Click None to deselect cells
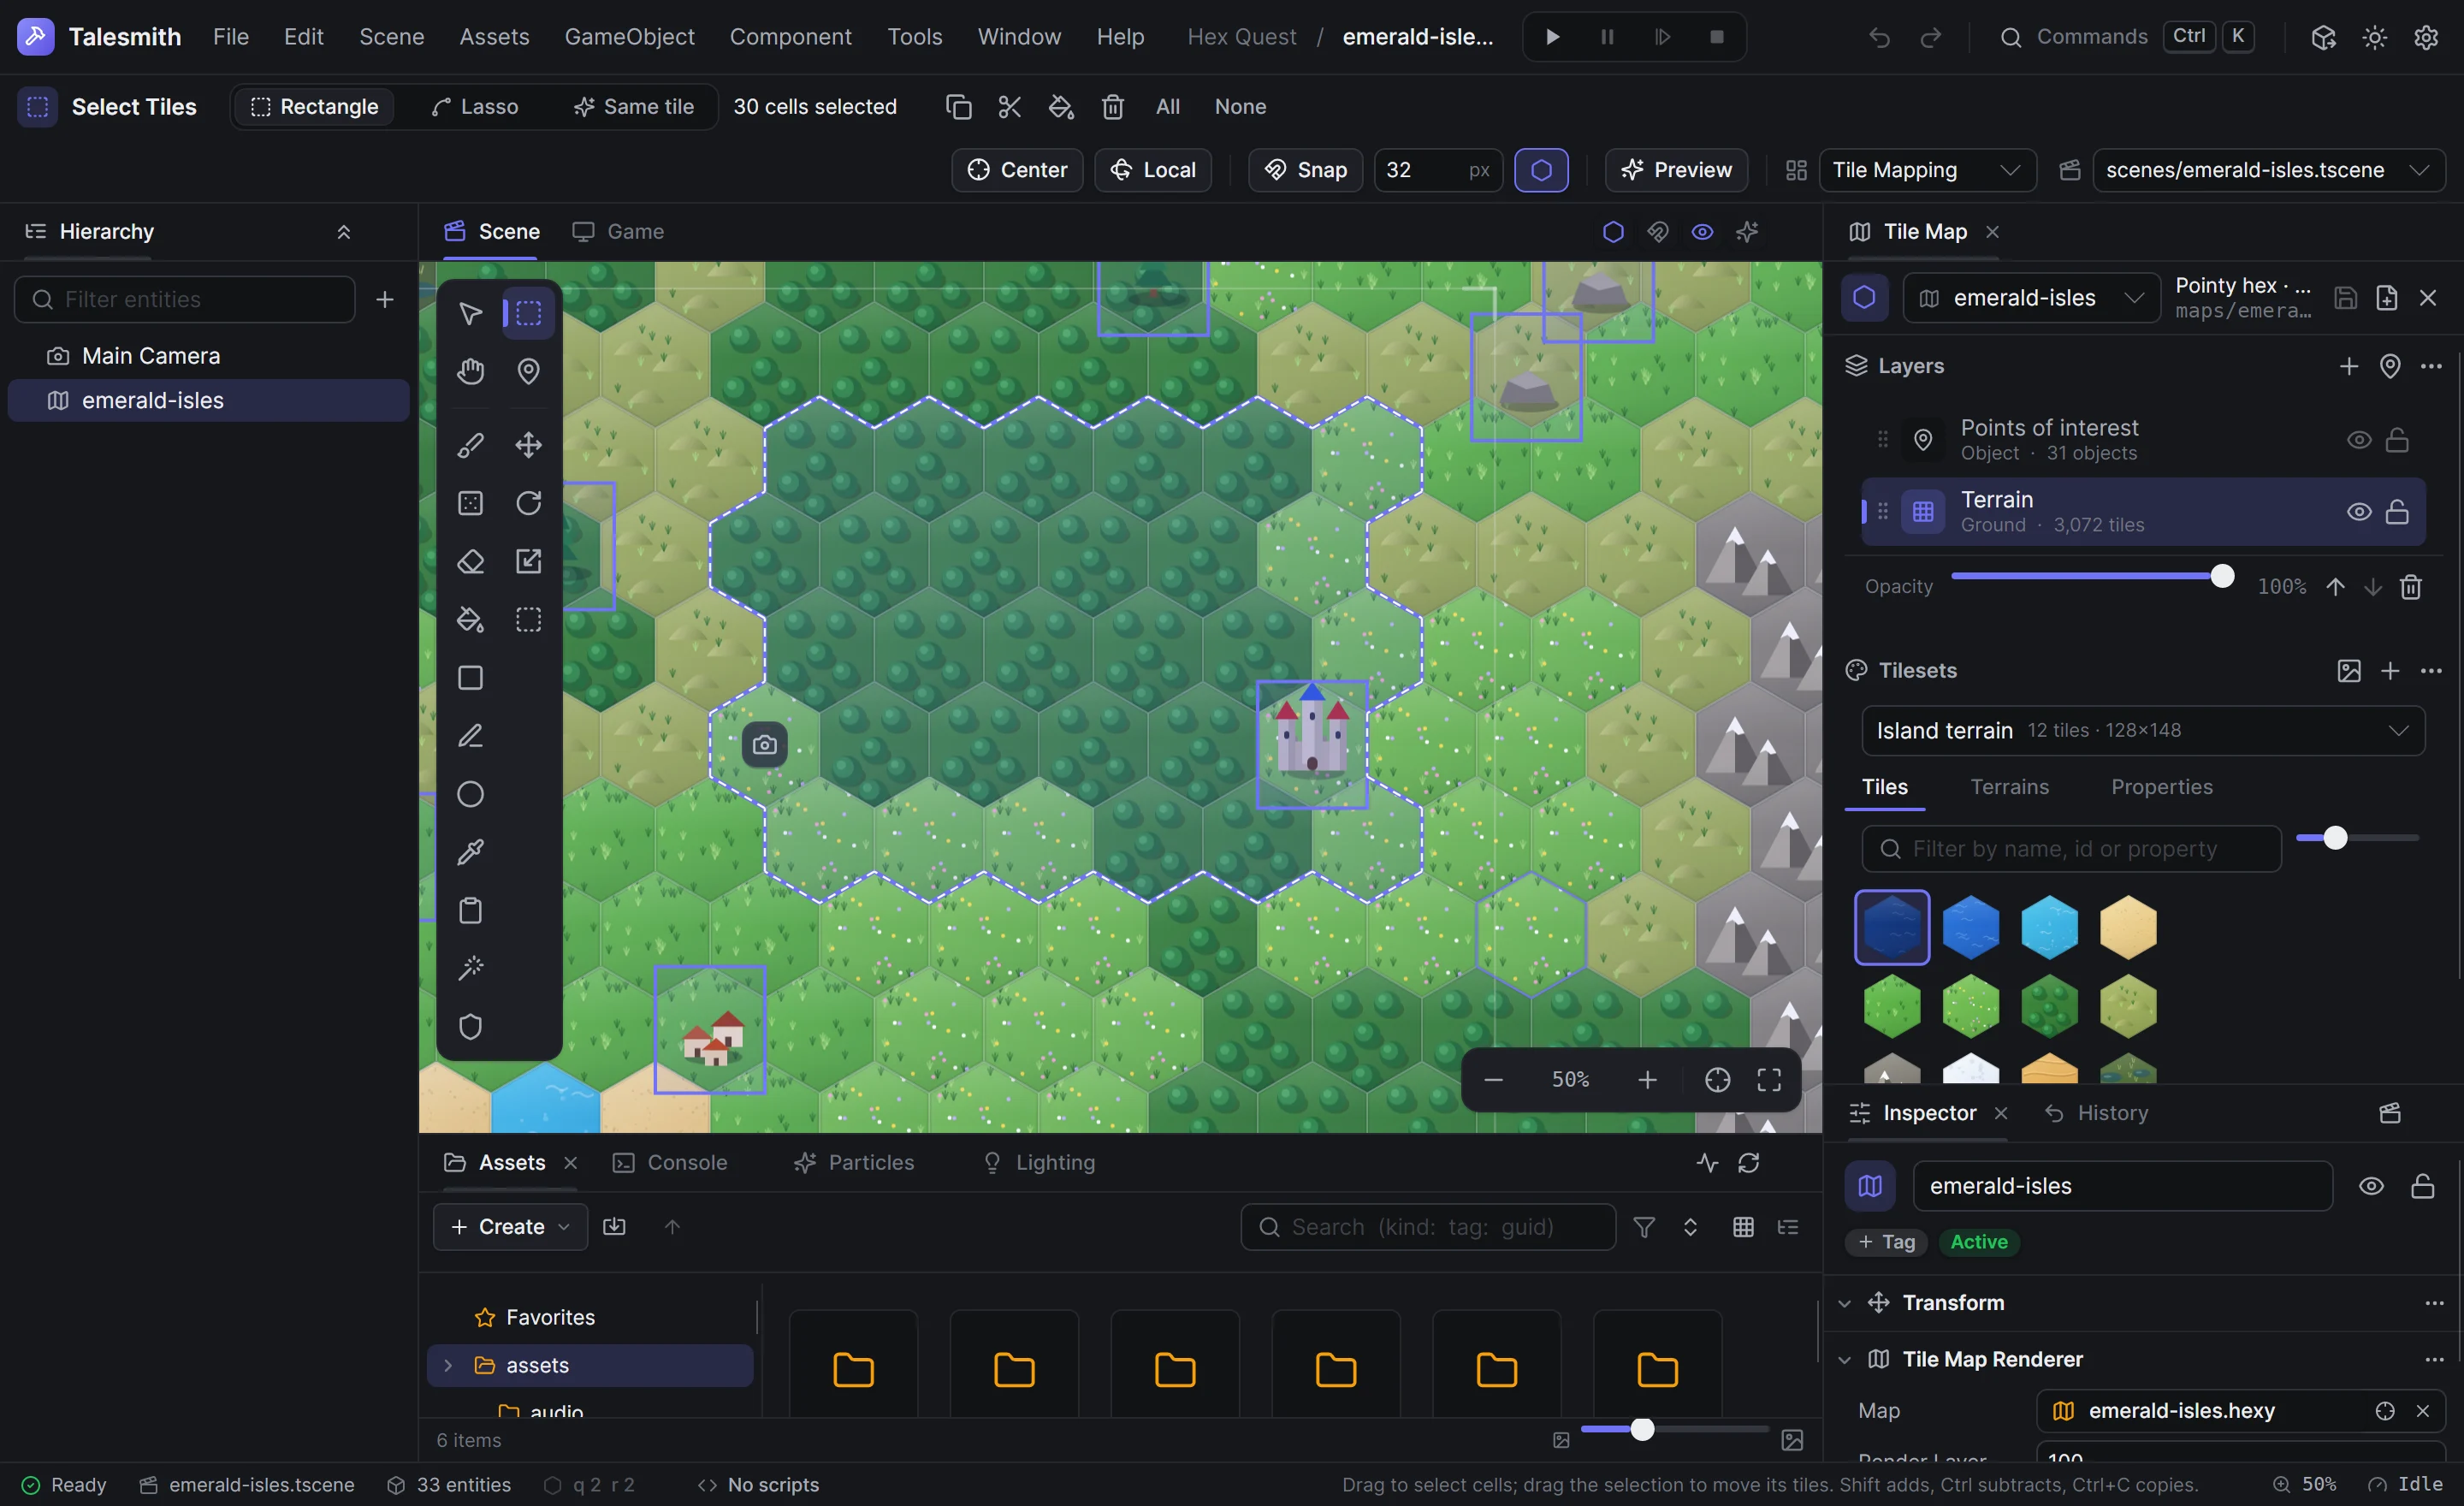The width and height of the screenshot is (2464, 1506). (x=1240, y=107)
